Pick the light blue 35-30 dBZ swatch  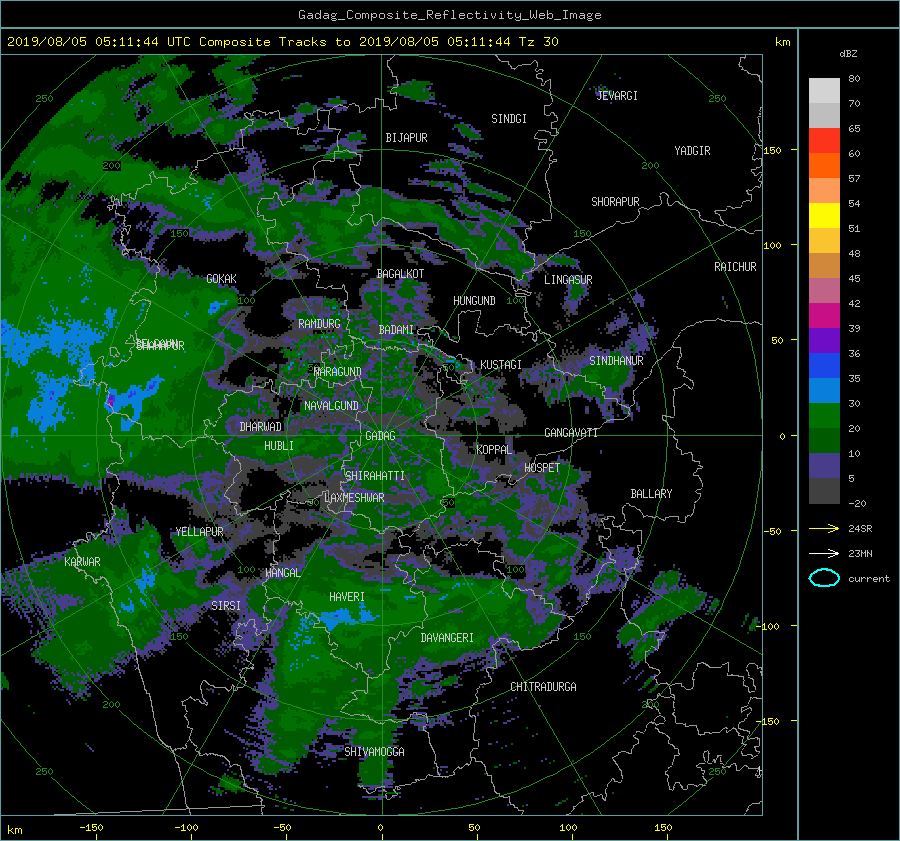coord(824,390)
